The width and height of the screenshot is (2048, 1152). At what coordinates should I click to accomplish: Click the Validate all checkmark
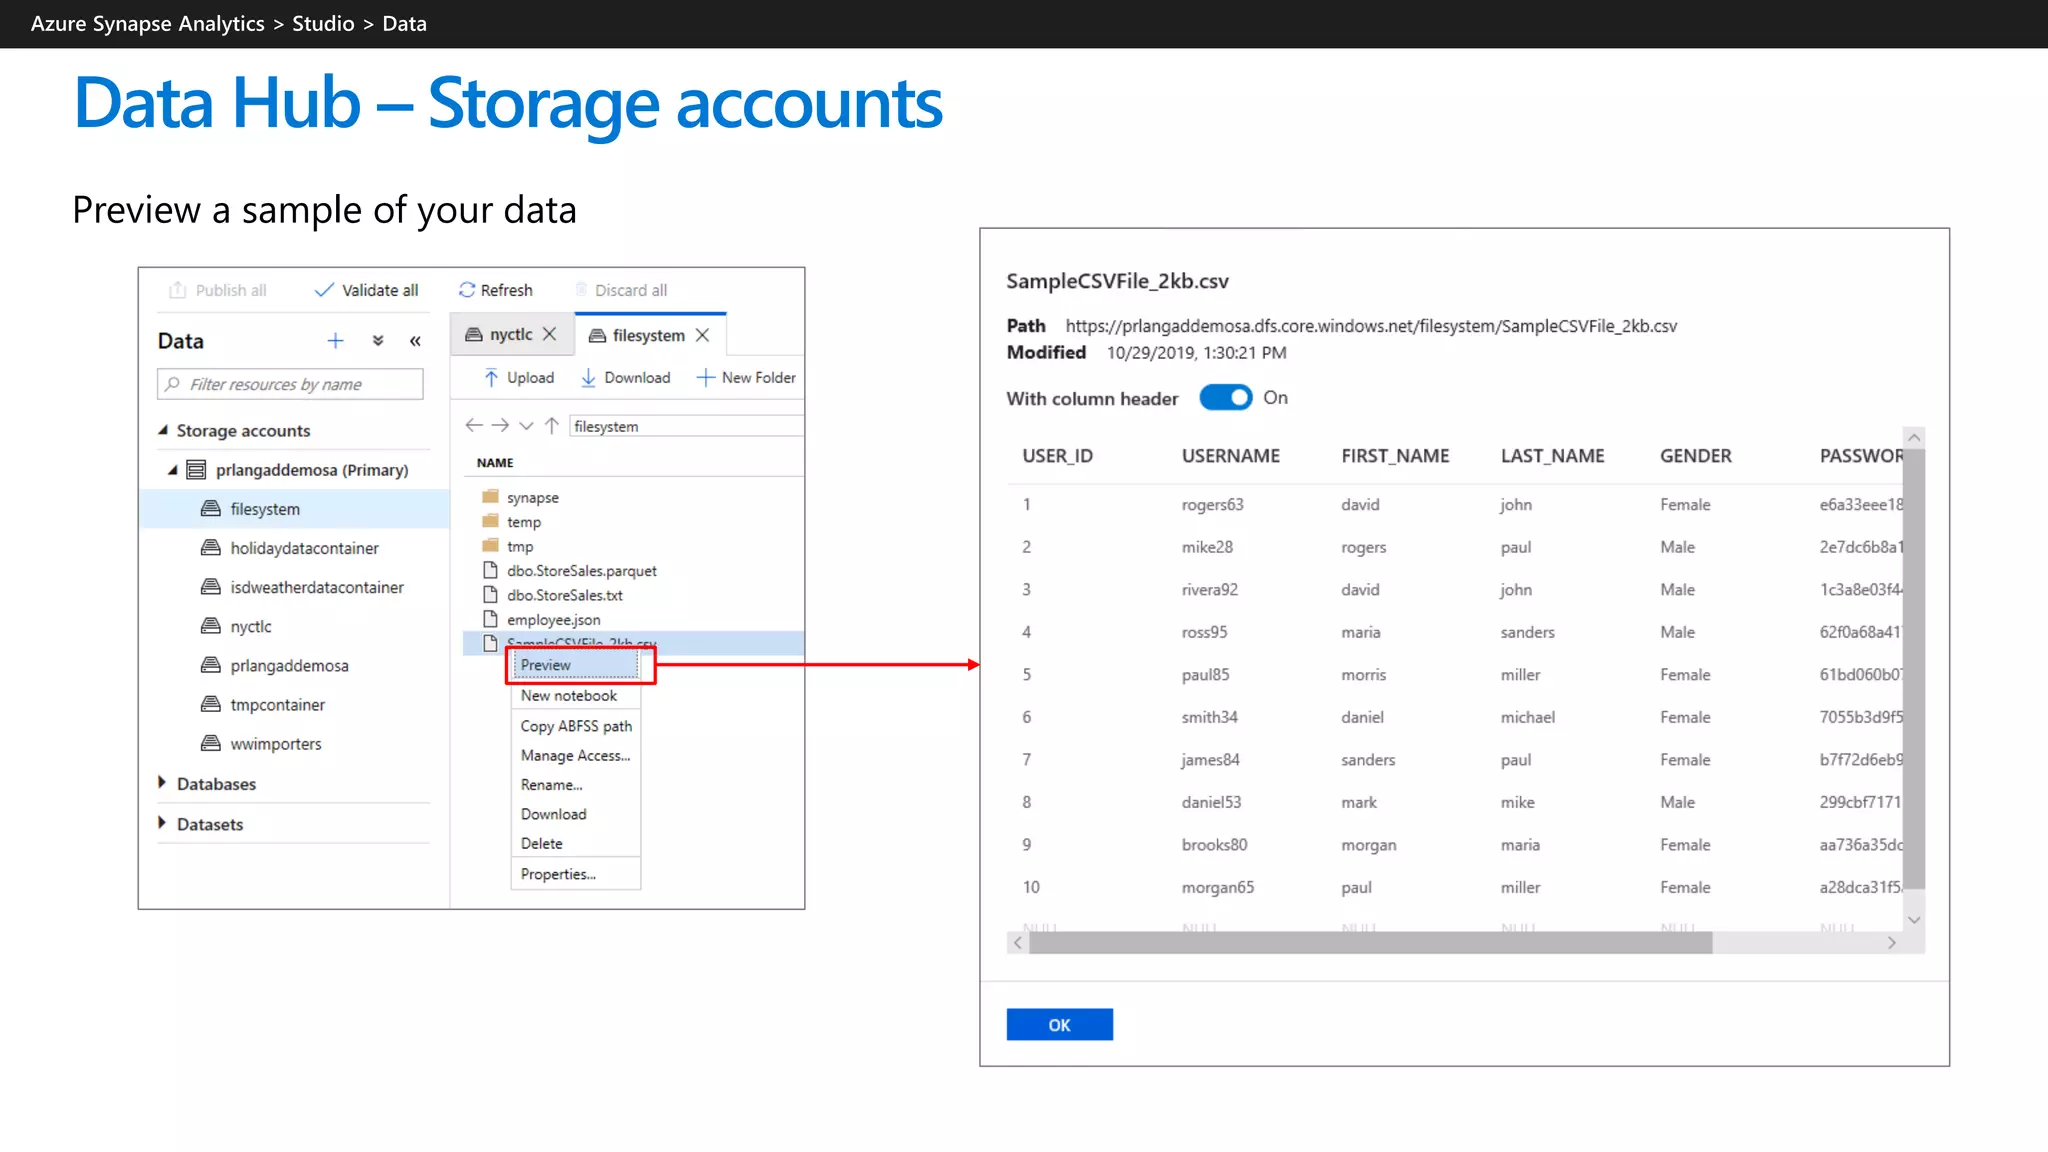pos(324,290)
